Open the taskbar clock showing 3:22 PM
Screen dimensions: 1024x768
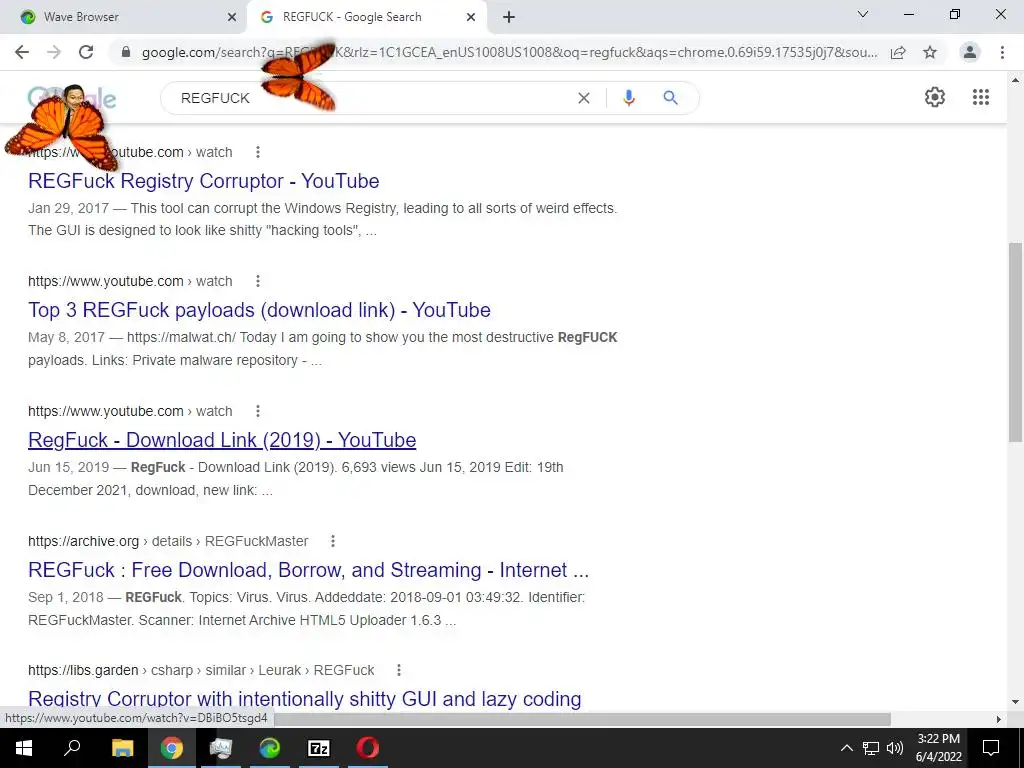(938, 748)
